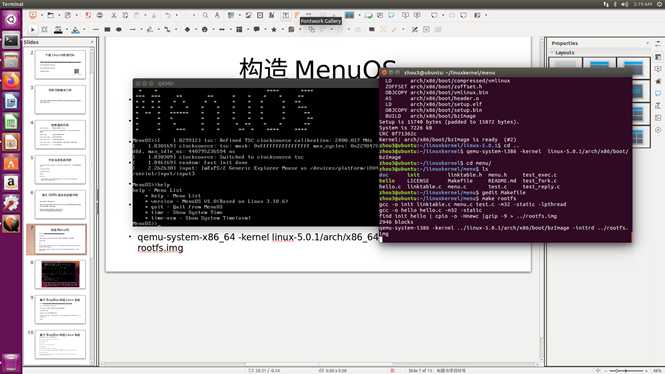The width and height of the screenshot is (665, 374).
Task: Open Find and Replace magnifier icon
Action: 205,15
